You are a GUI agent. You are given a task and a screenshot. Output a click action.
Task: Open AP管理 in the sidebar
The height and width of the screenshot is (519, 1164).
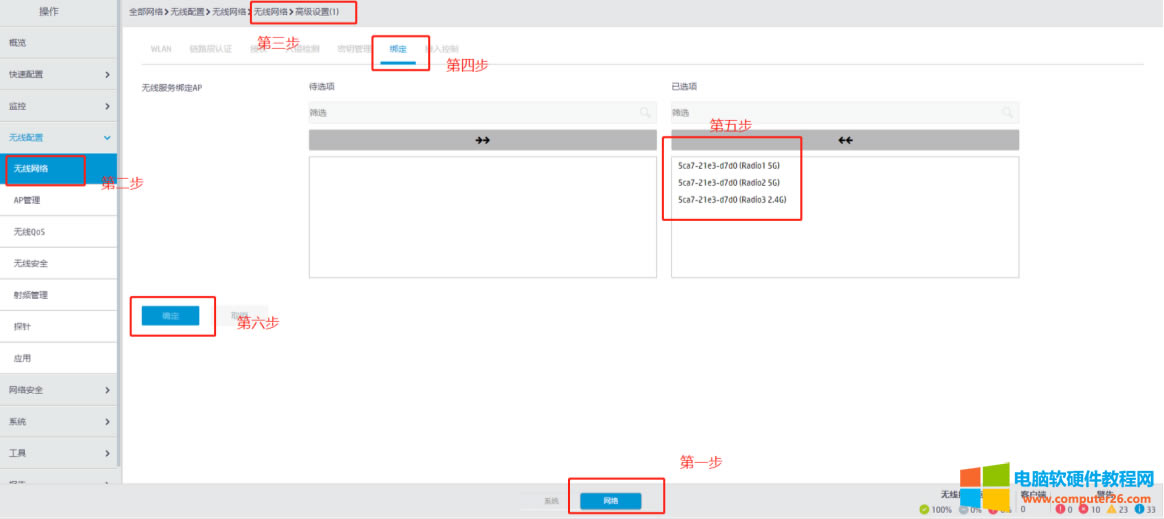click(58, 200)
